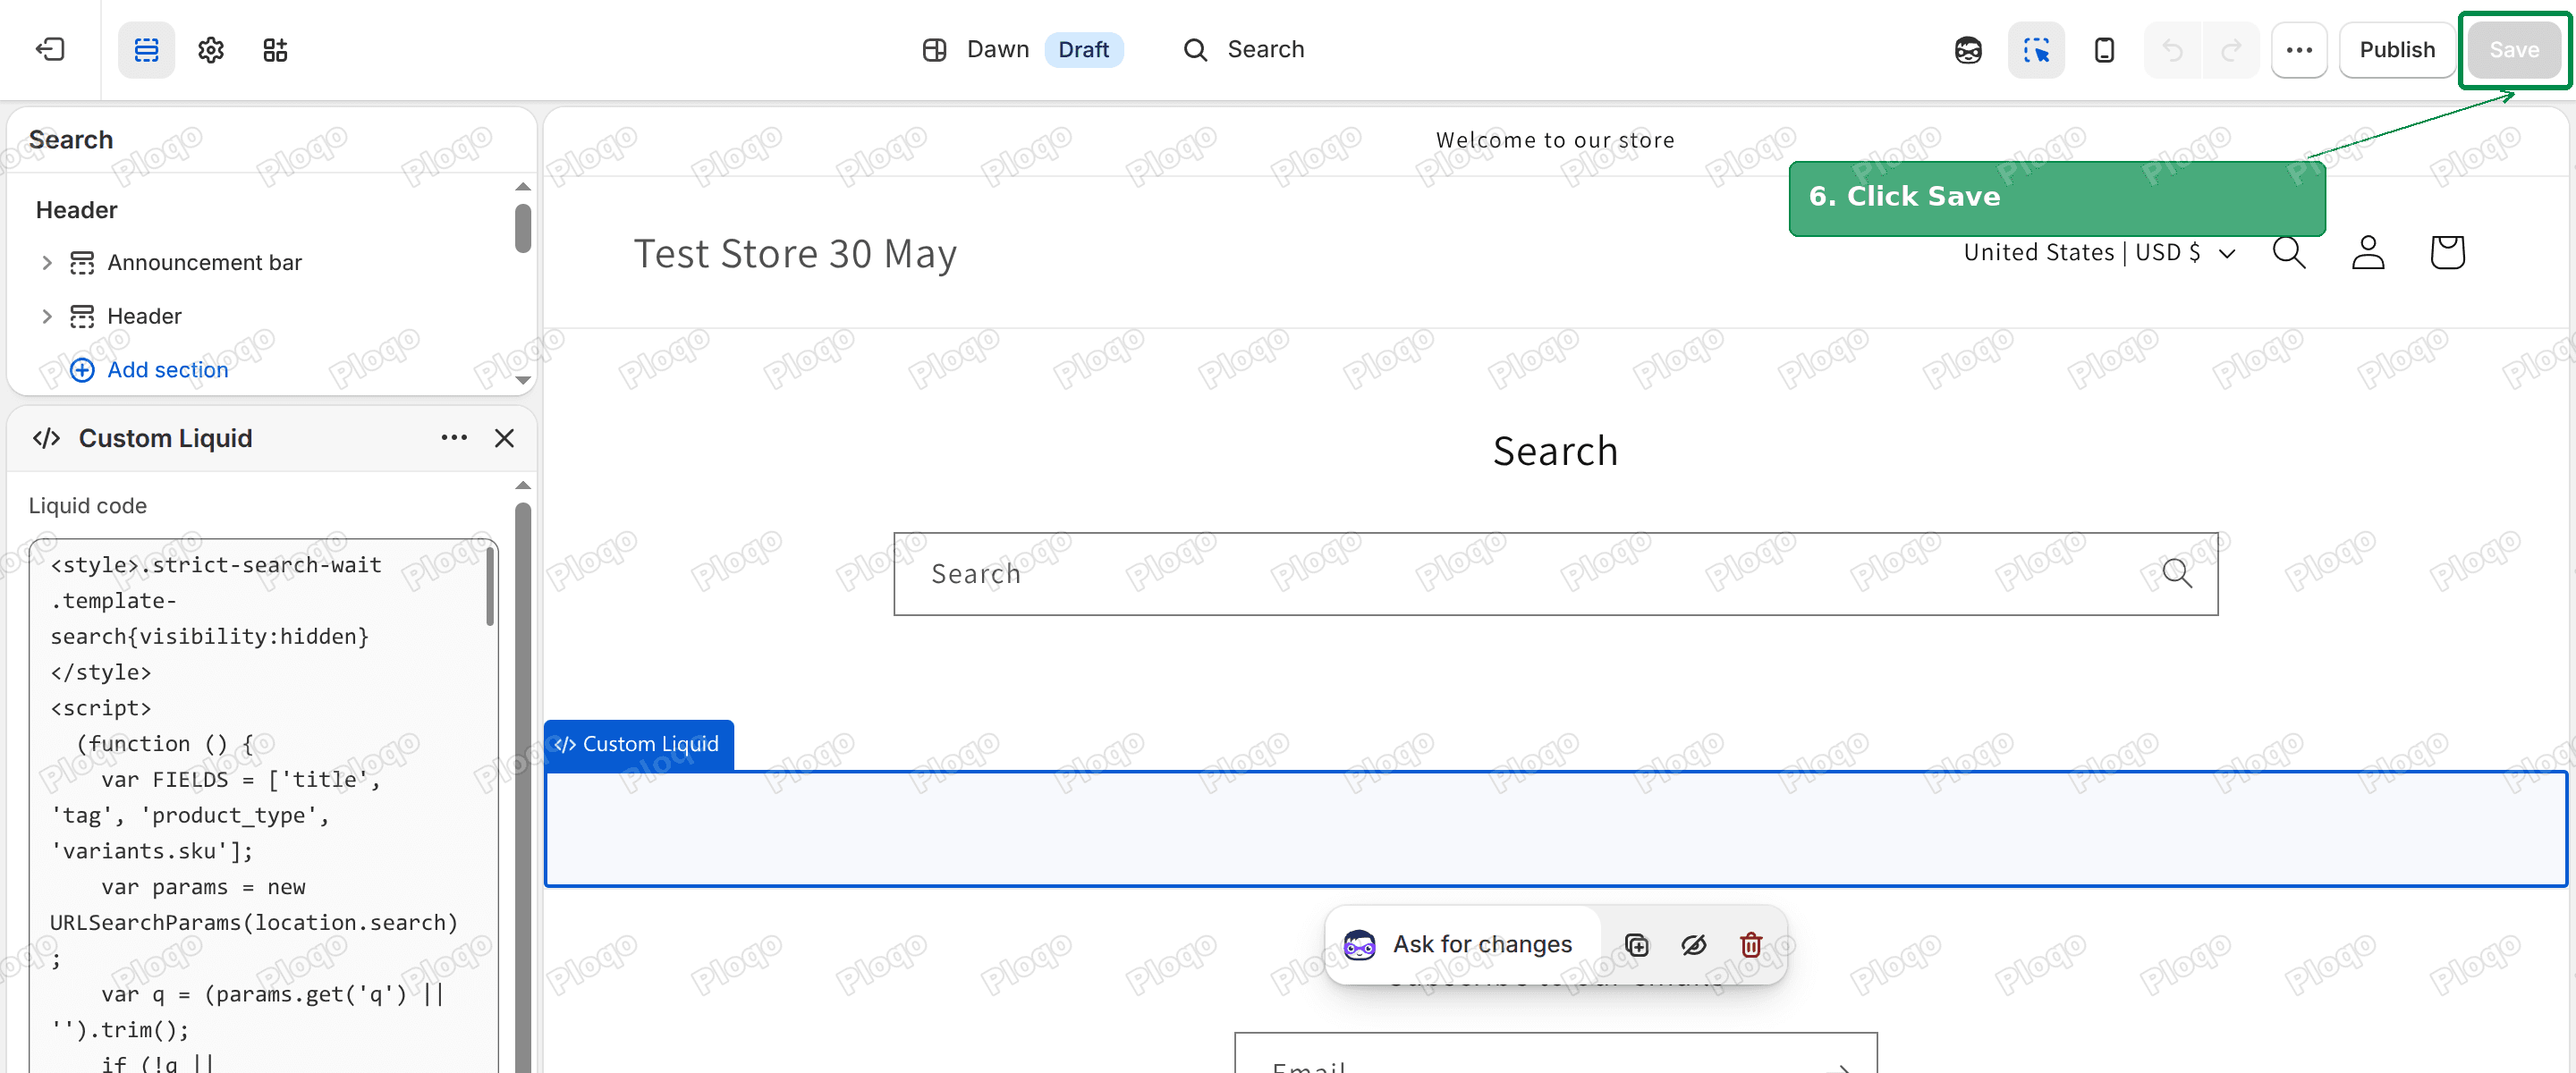The image size is (2576, 1073).
Task: Click the Custom Liquid block label tag
Action: tap(638, 744)
